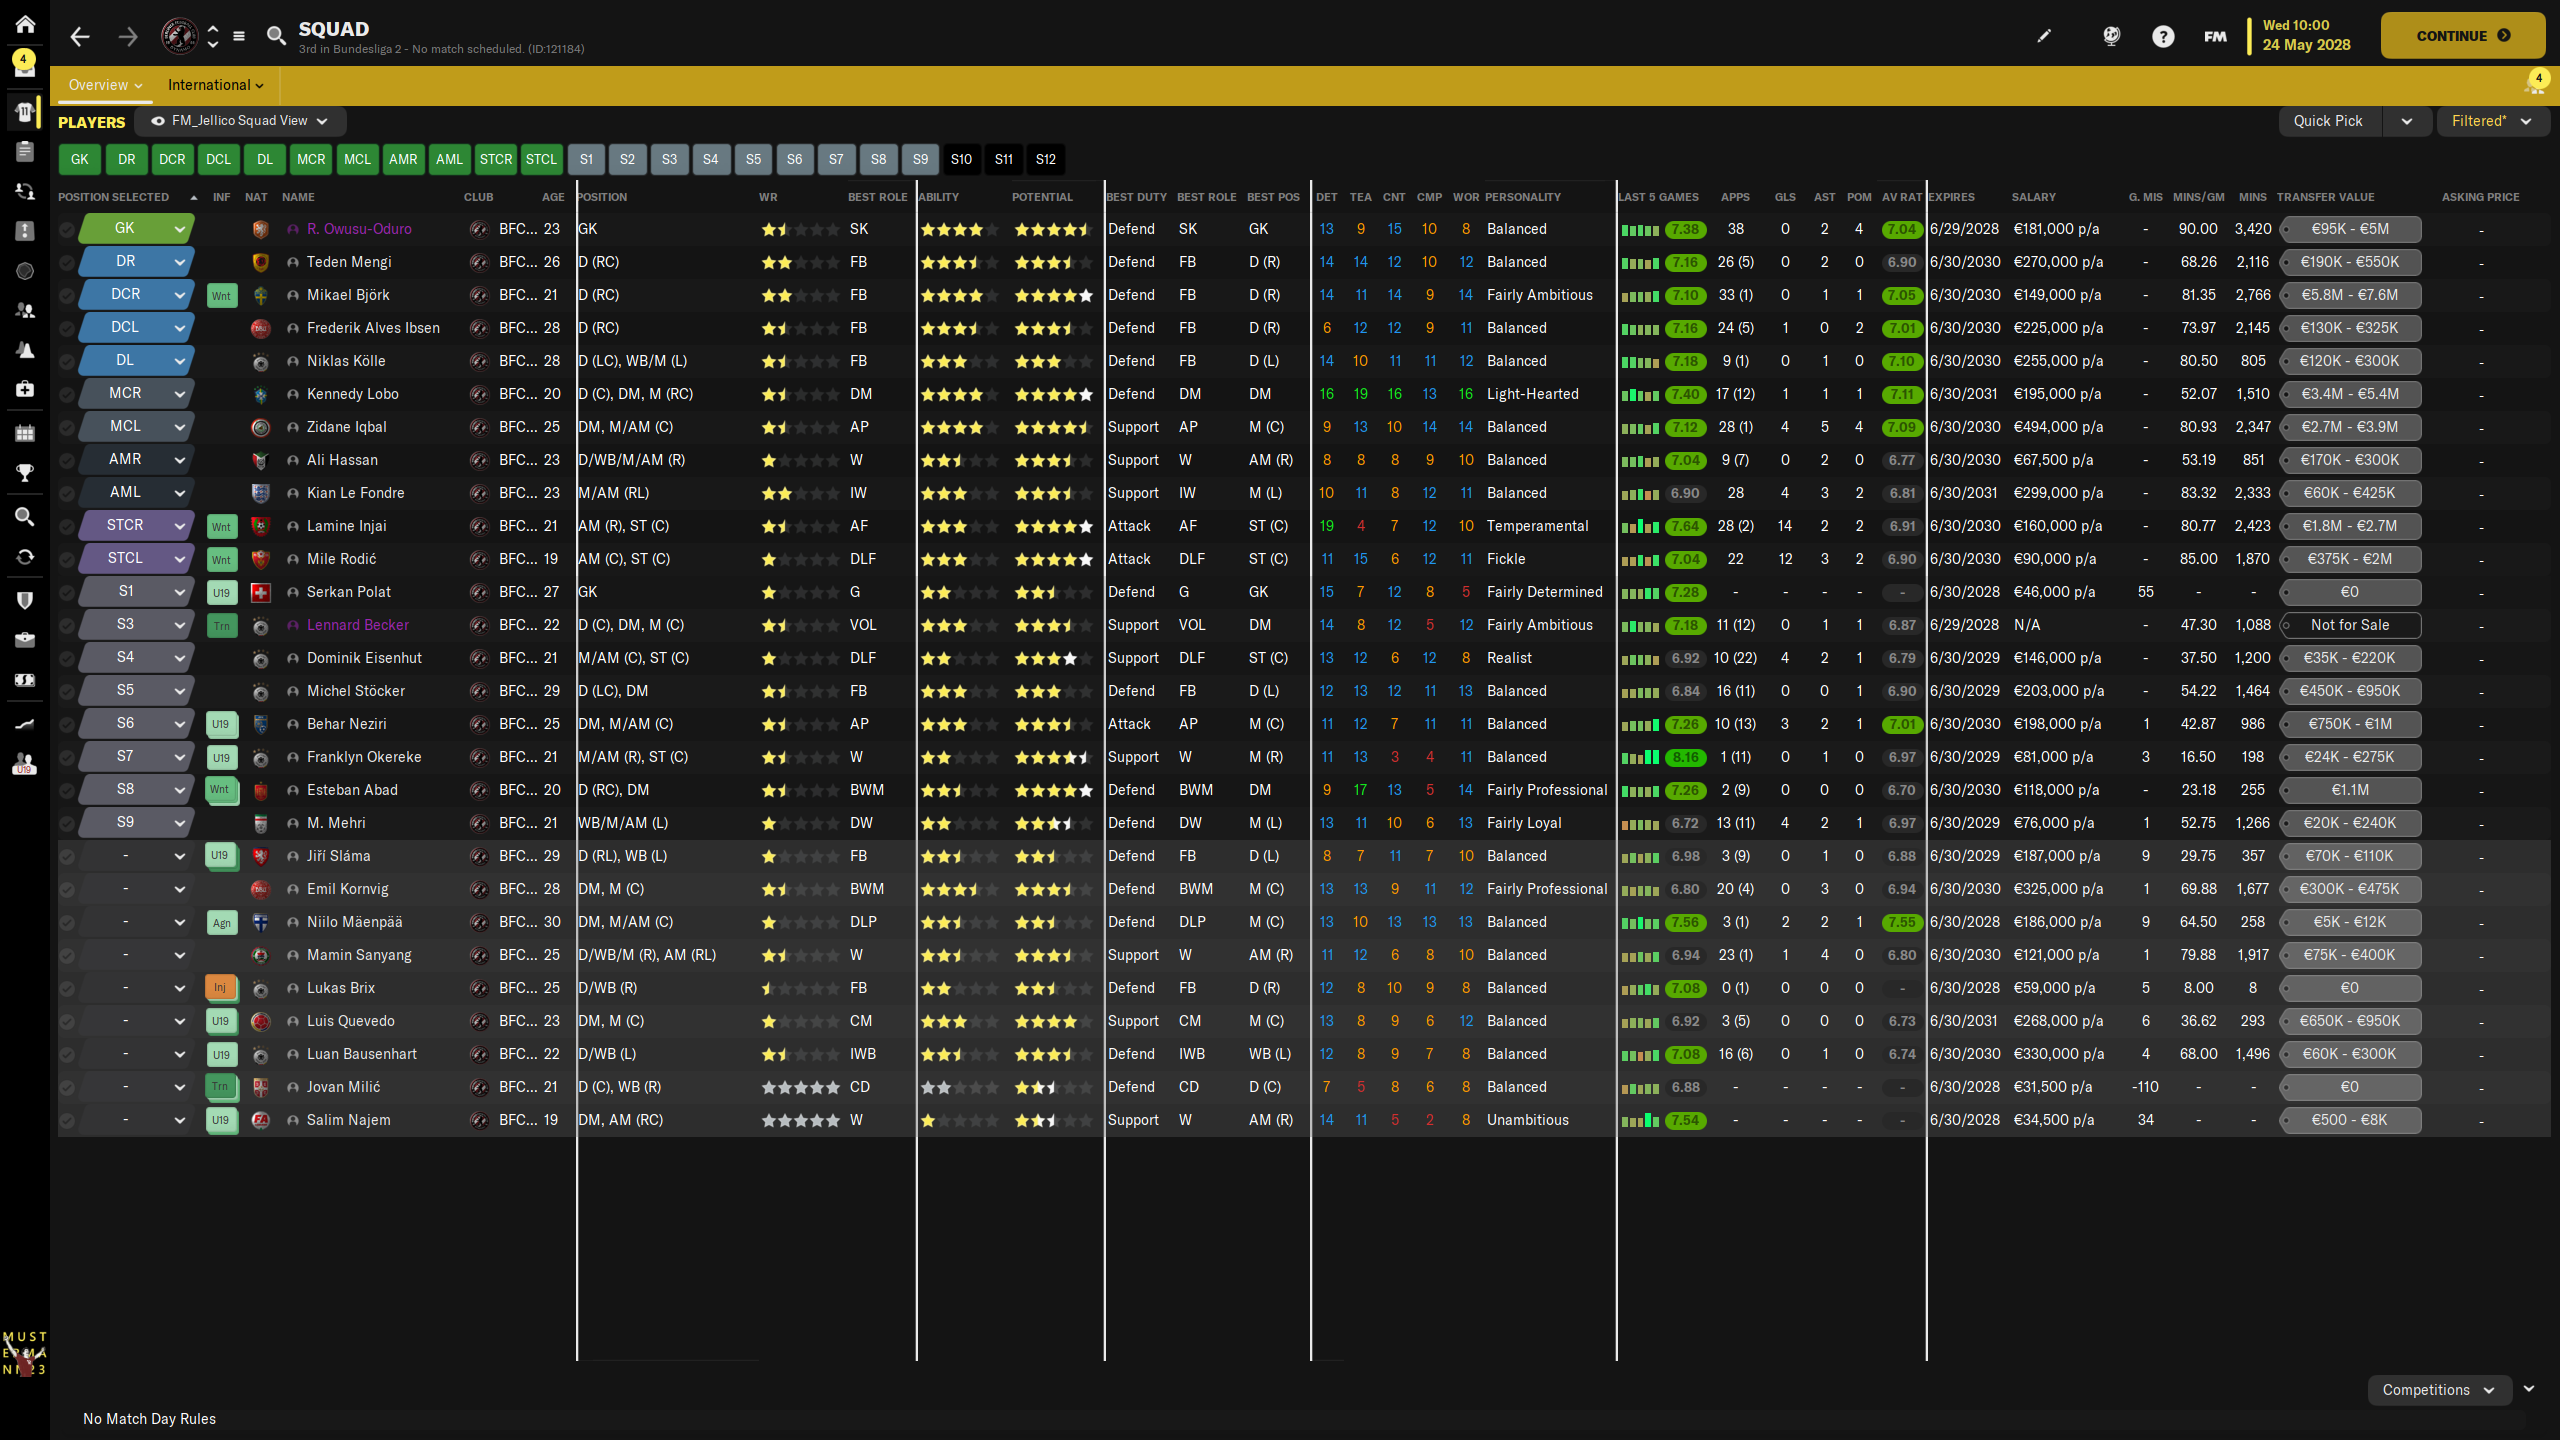Image resolution: width=2560 pixels, height=1440 pixels.
Task: Click the help question mark icon
Action: pyautogui.click(x=2163, y=37)
